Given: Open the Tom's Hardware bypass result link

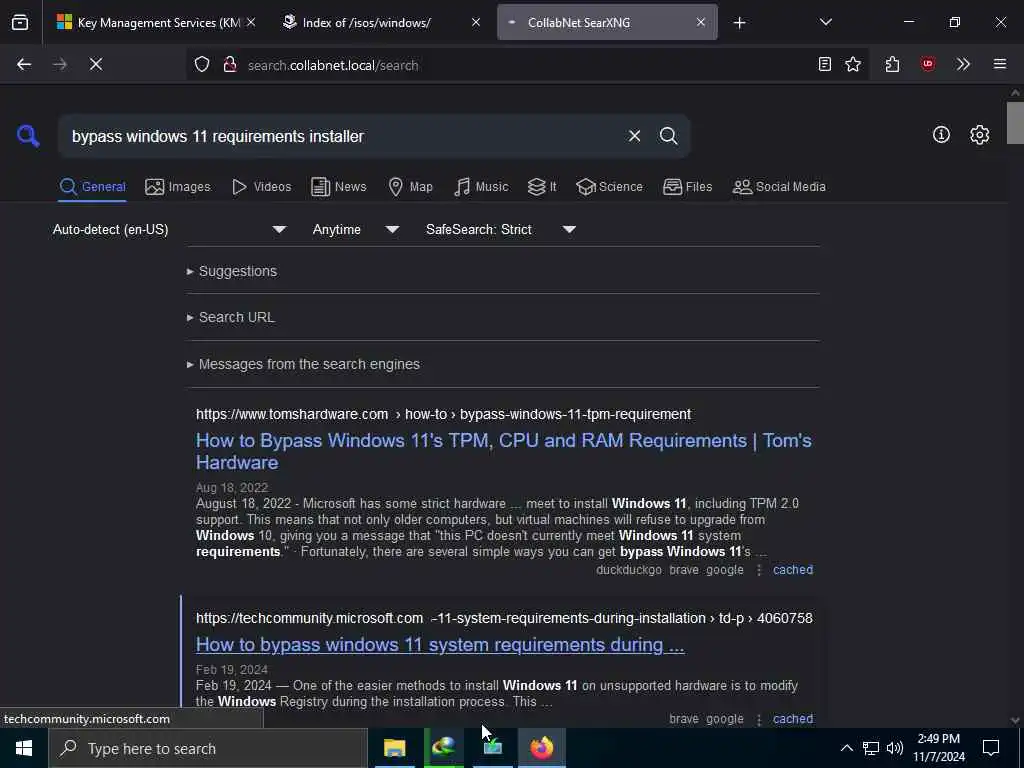Looking at the screenshot, I should (504, 451).
